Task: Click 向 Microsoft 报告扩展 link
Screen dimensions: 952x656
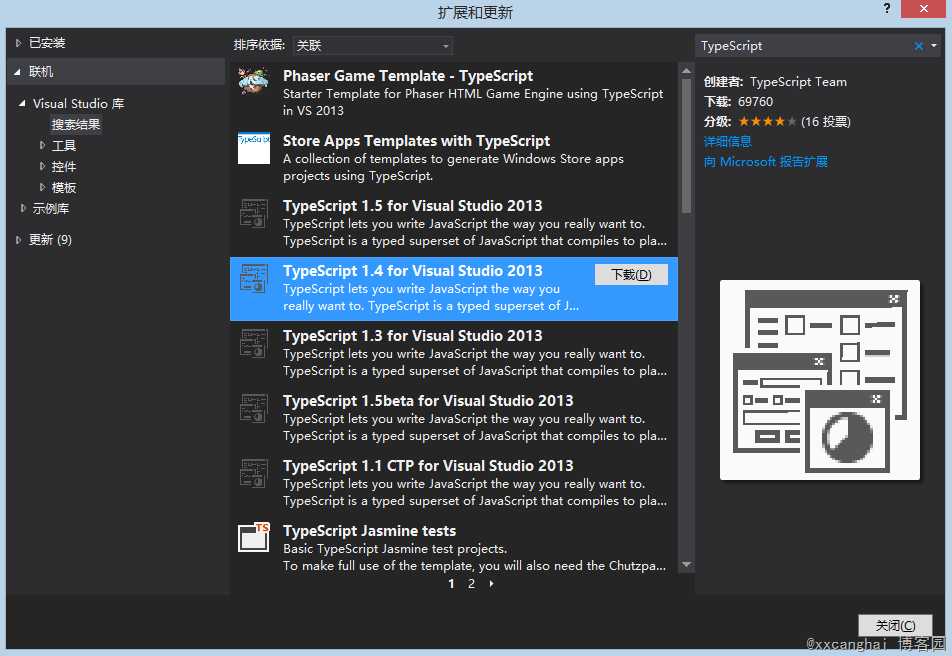Action: point(766,162)
